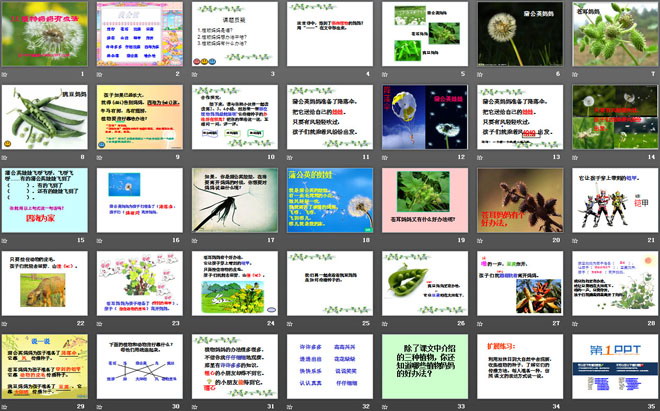
Task: Click animation star icon under slide 11
Action: click(x=290, y=157)
